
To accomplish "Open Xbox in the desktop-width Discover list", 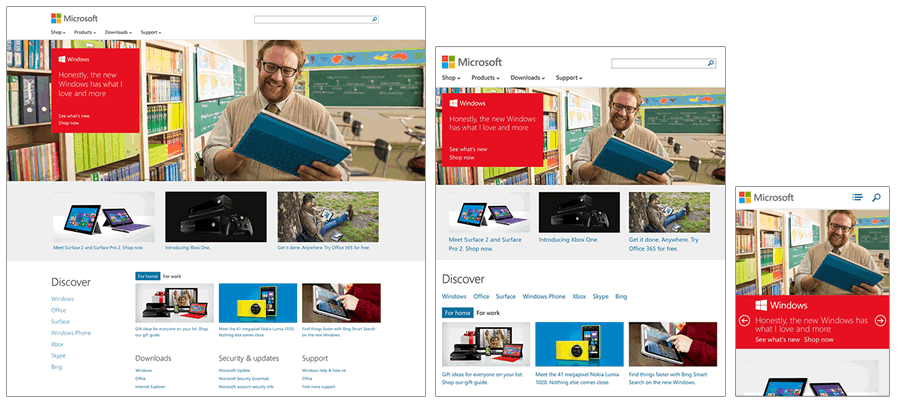I will pyautogui.click(x=57, y=344).
